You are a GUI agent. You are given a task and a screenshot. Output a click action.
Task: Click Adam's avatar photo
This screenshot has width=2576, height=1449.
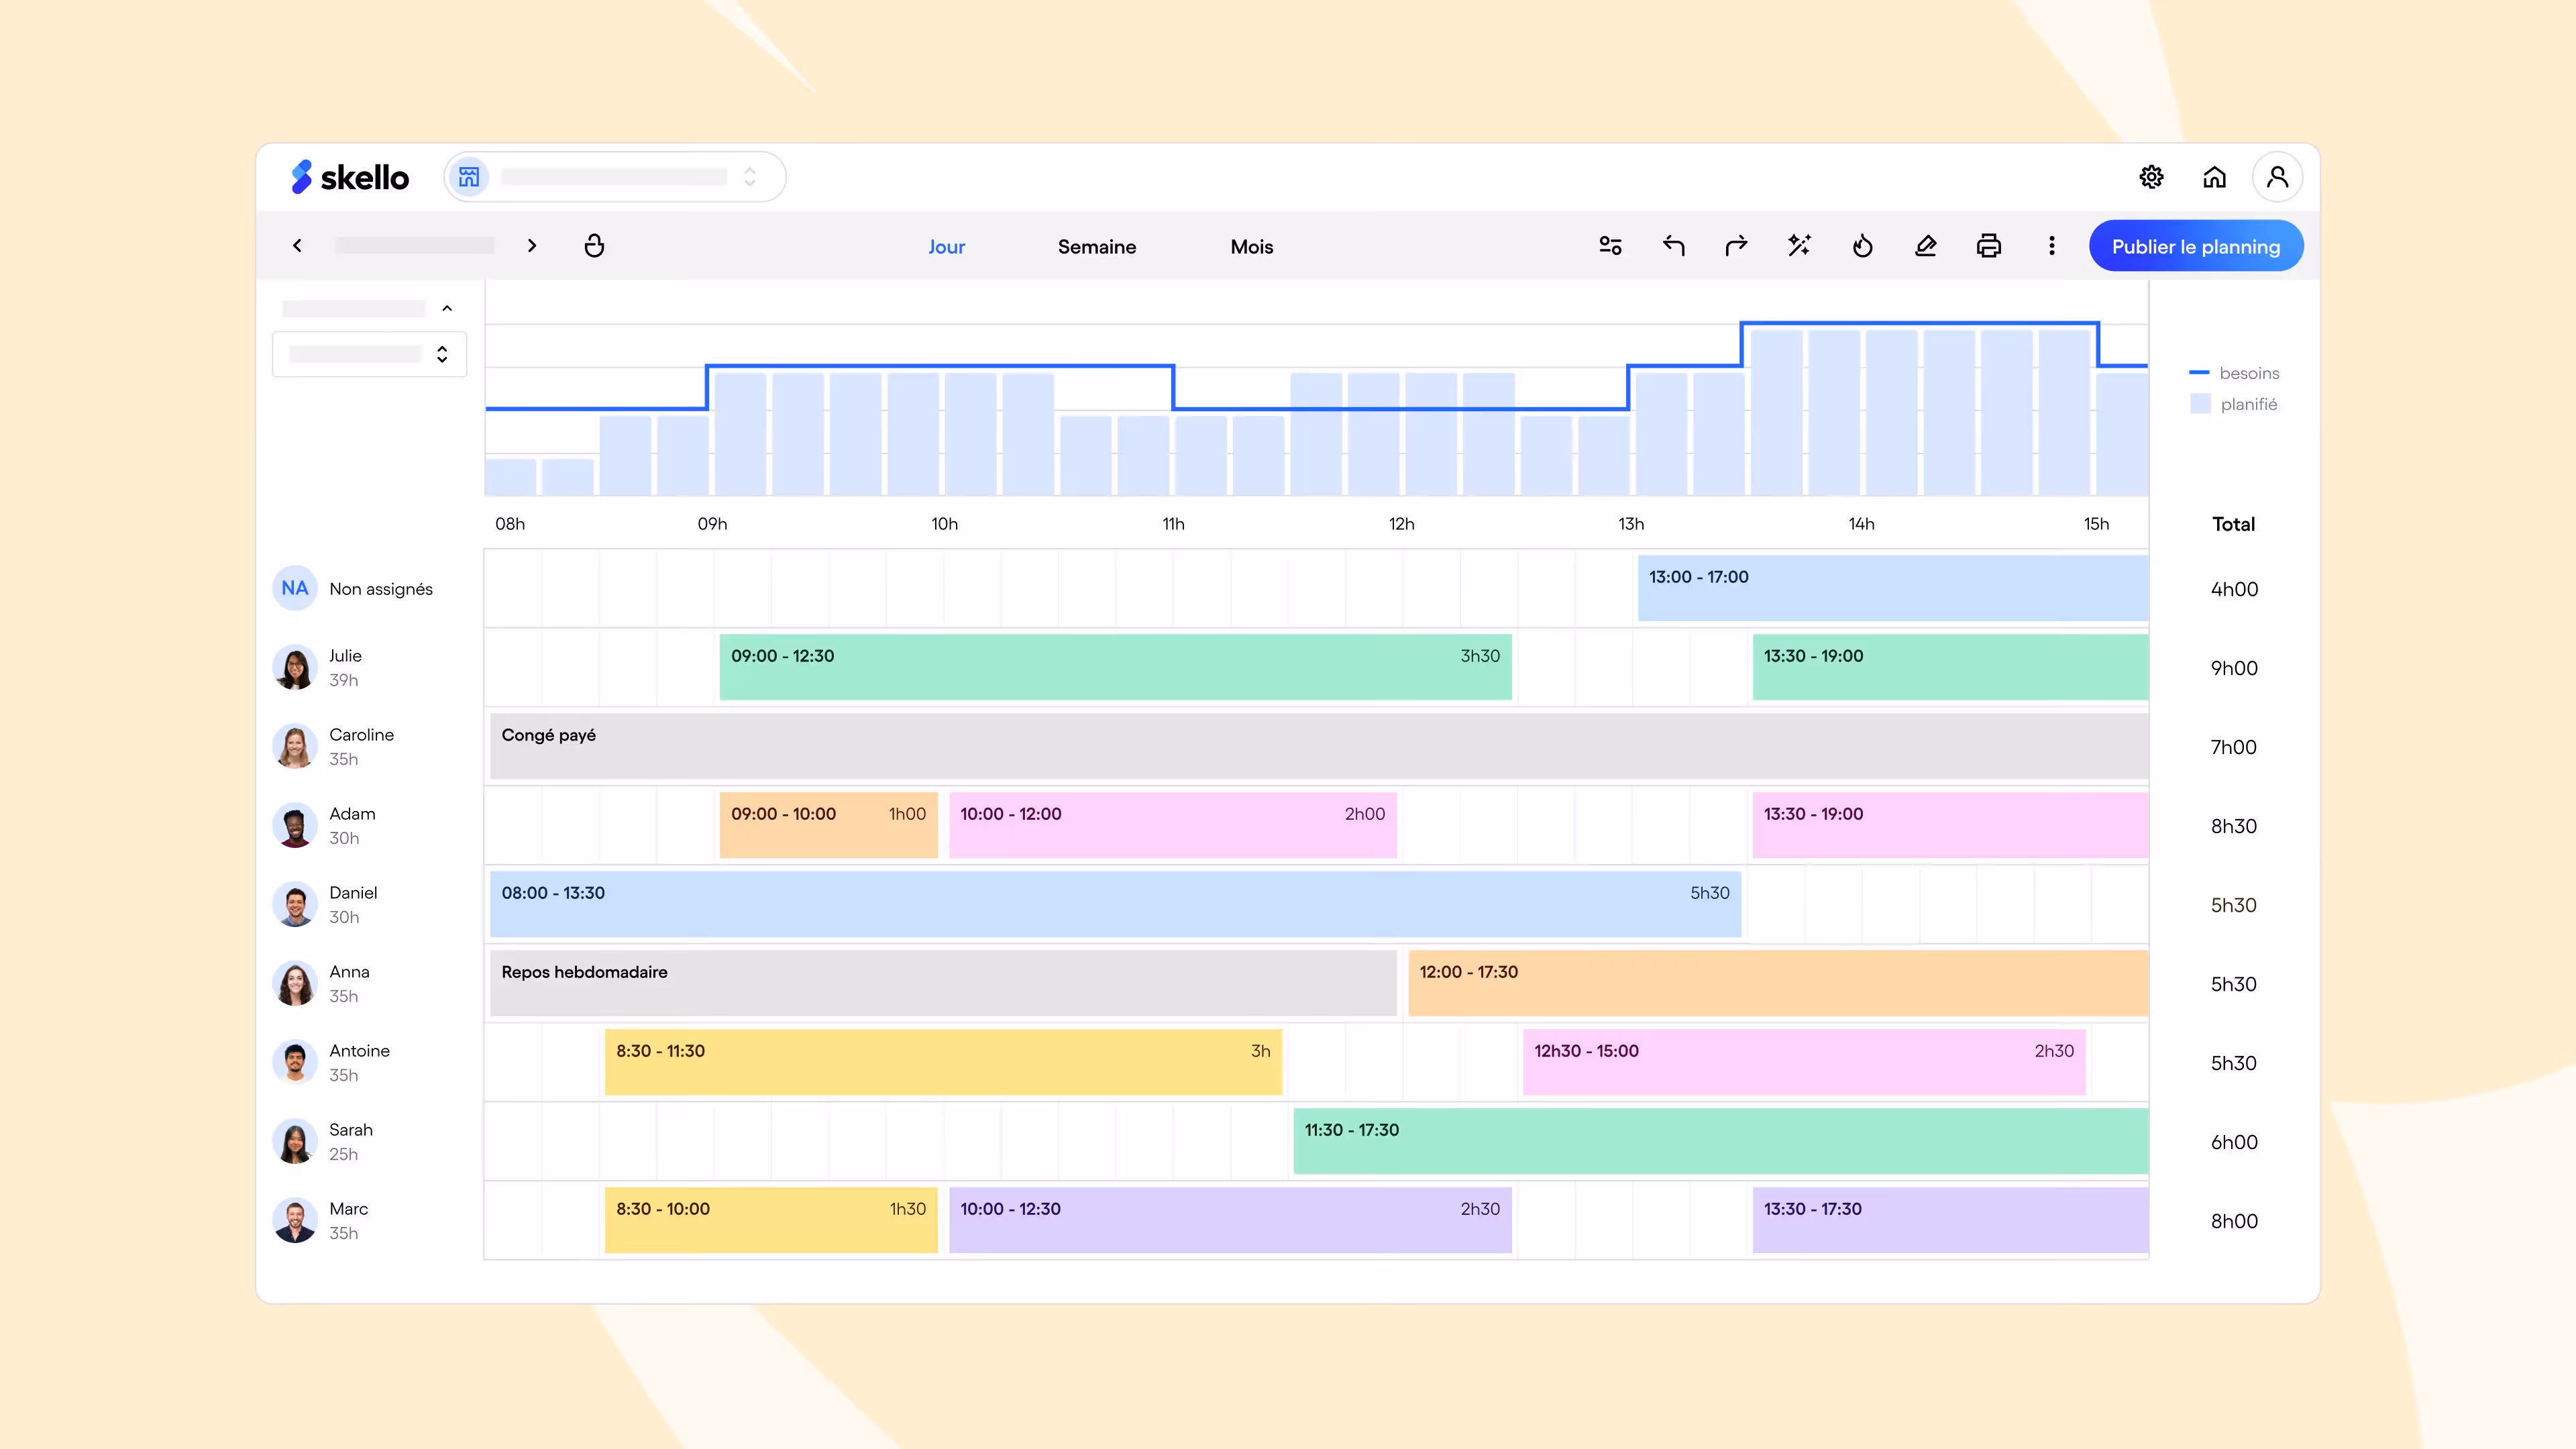click(x=295, y=825)
